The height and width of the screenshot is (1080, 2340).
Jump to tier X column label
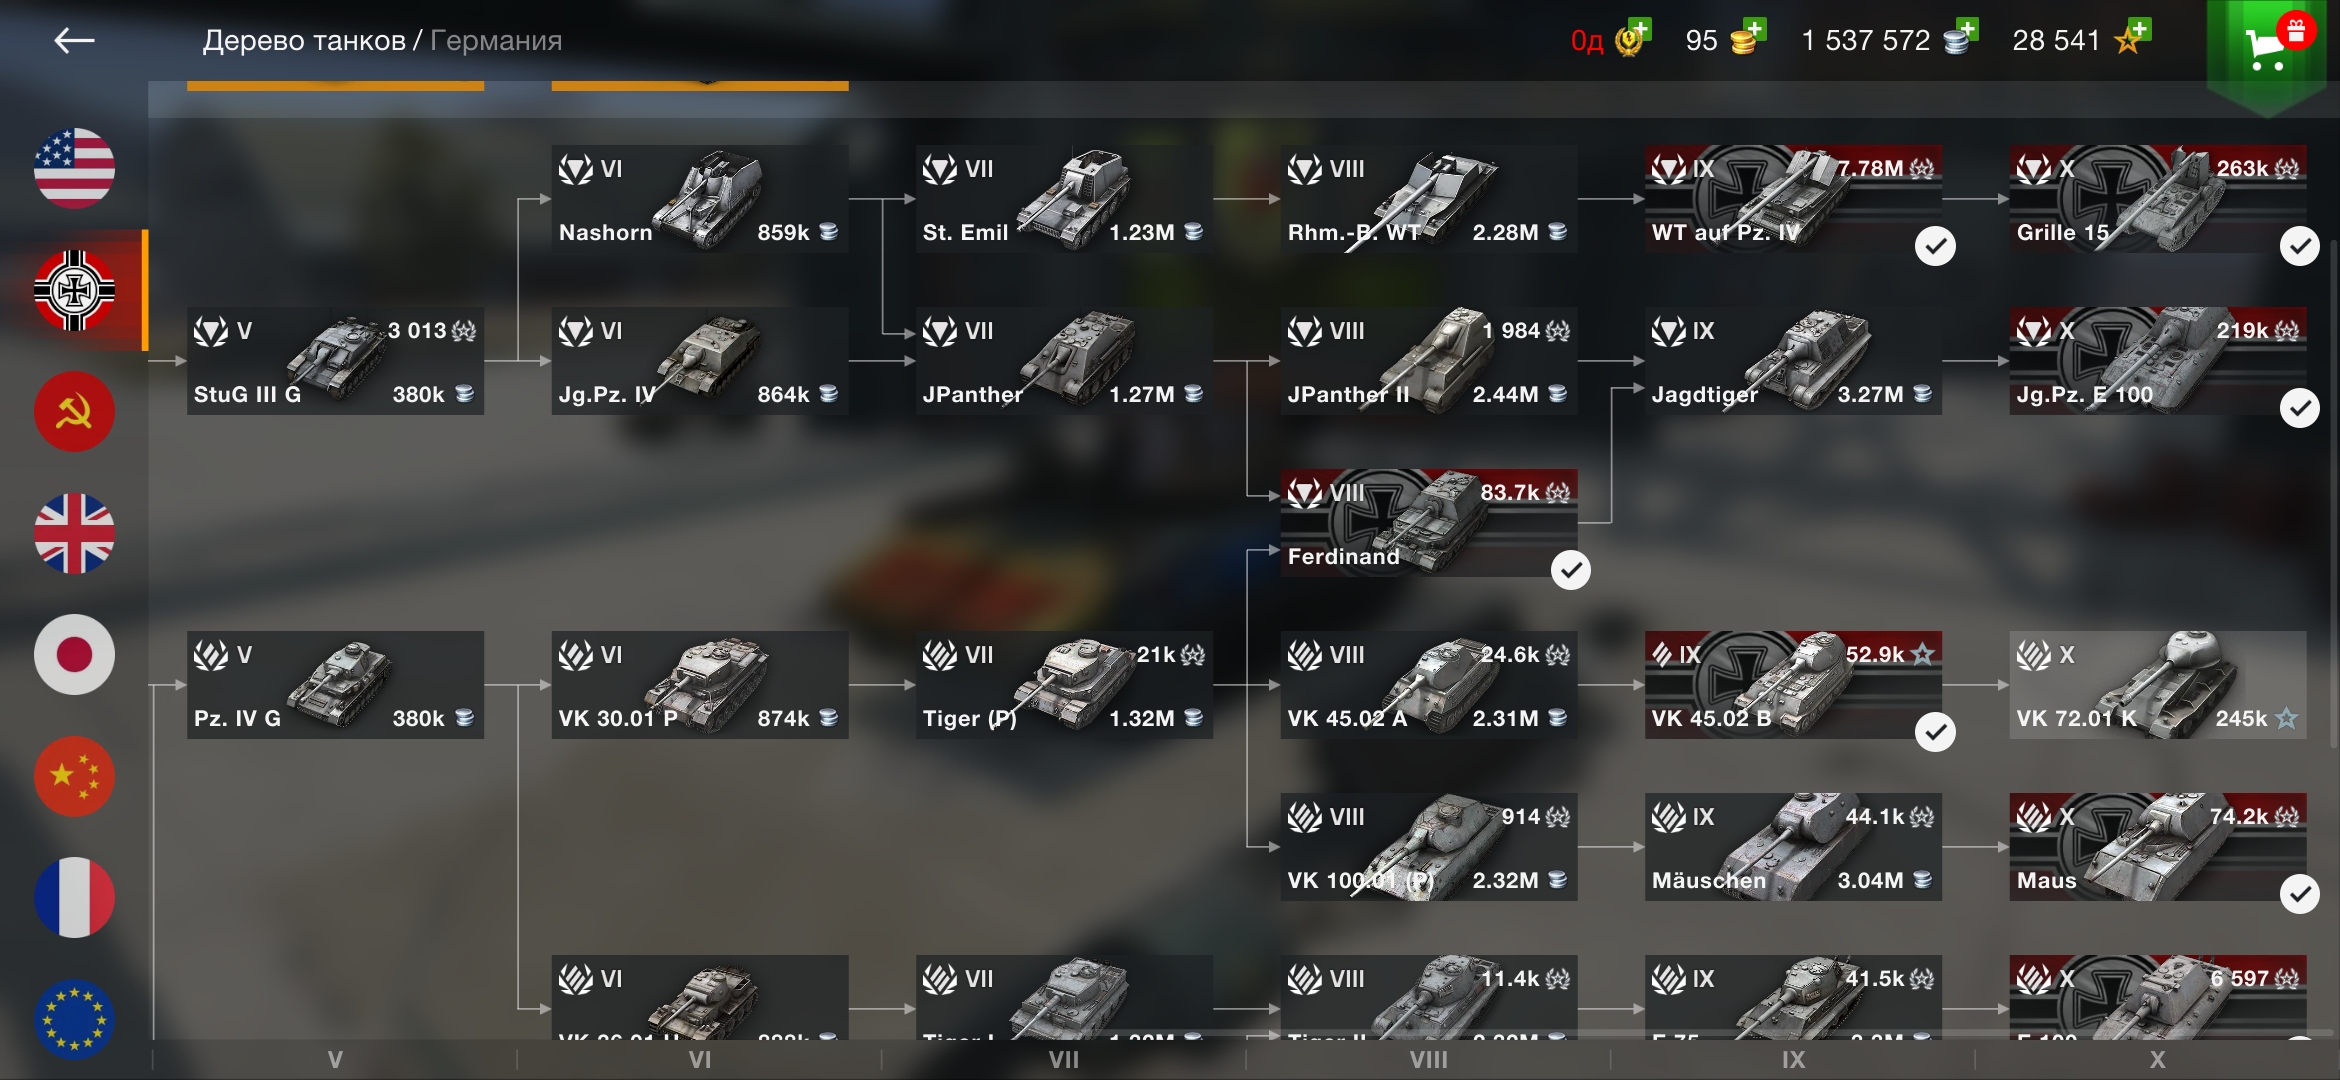(2157, 1060)
